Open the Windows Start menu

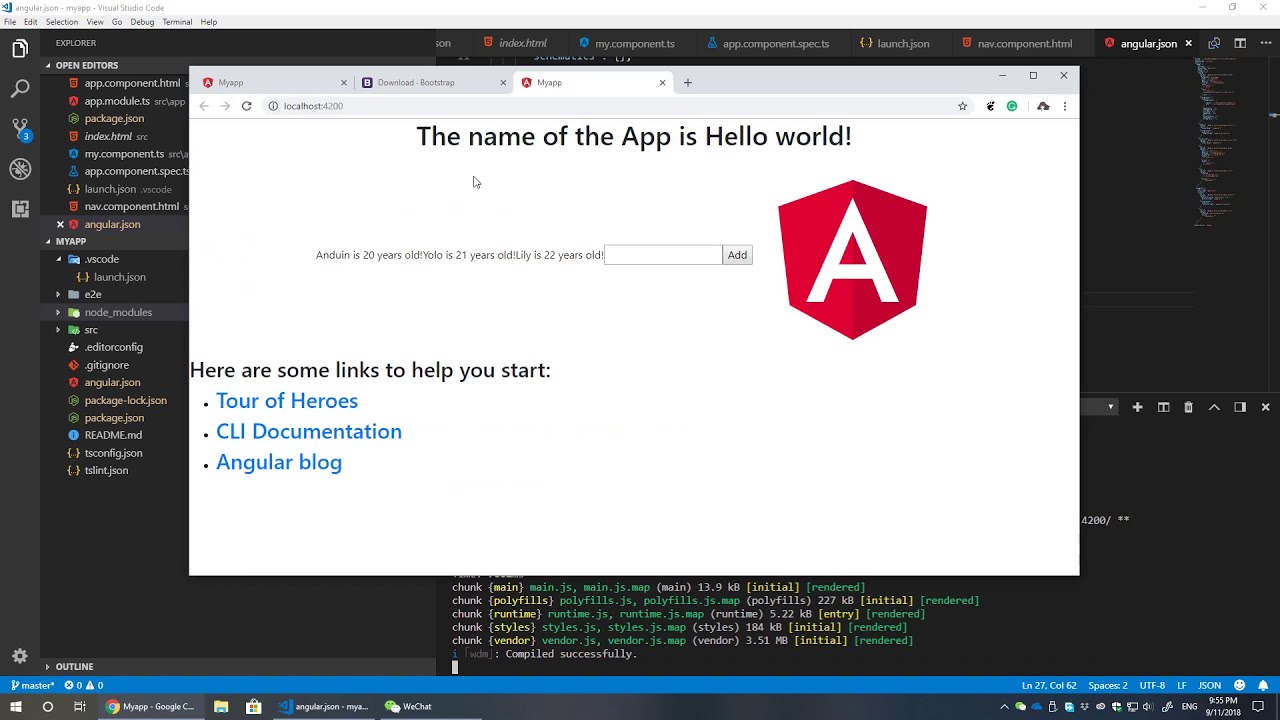(16, 707)
